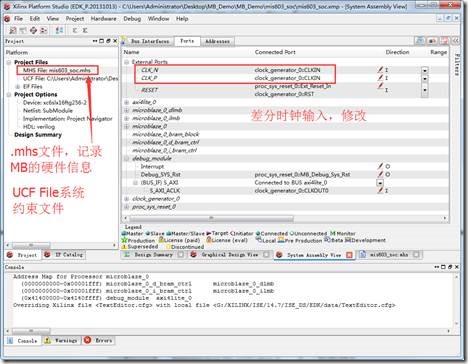Expand proc_sys_reset_0 instance
This screenshot has width=468, height=364.
(x=127, y=207)
